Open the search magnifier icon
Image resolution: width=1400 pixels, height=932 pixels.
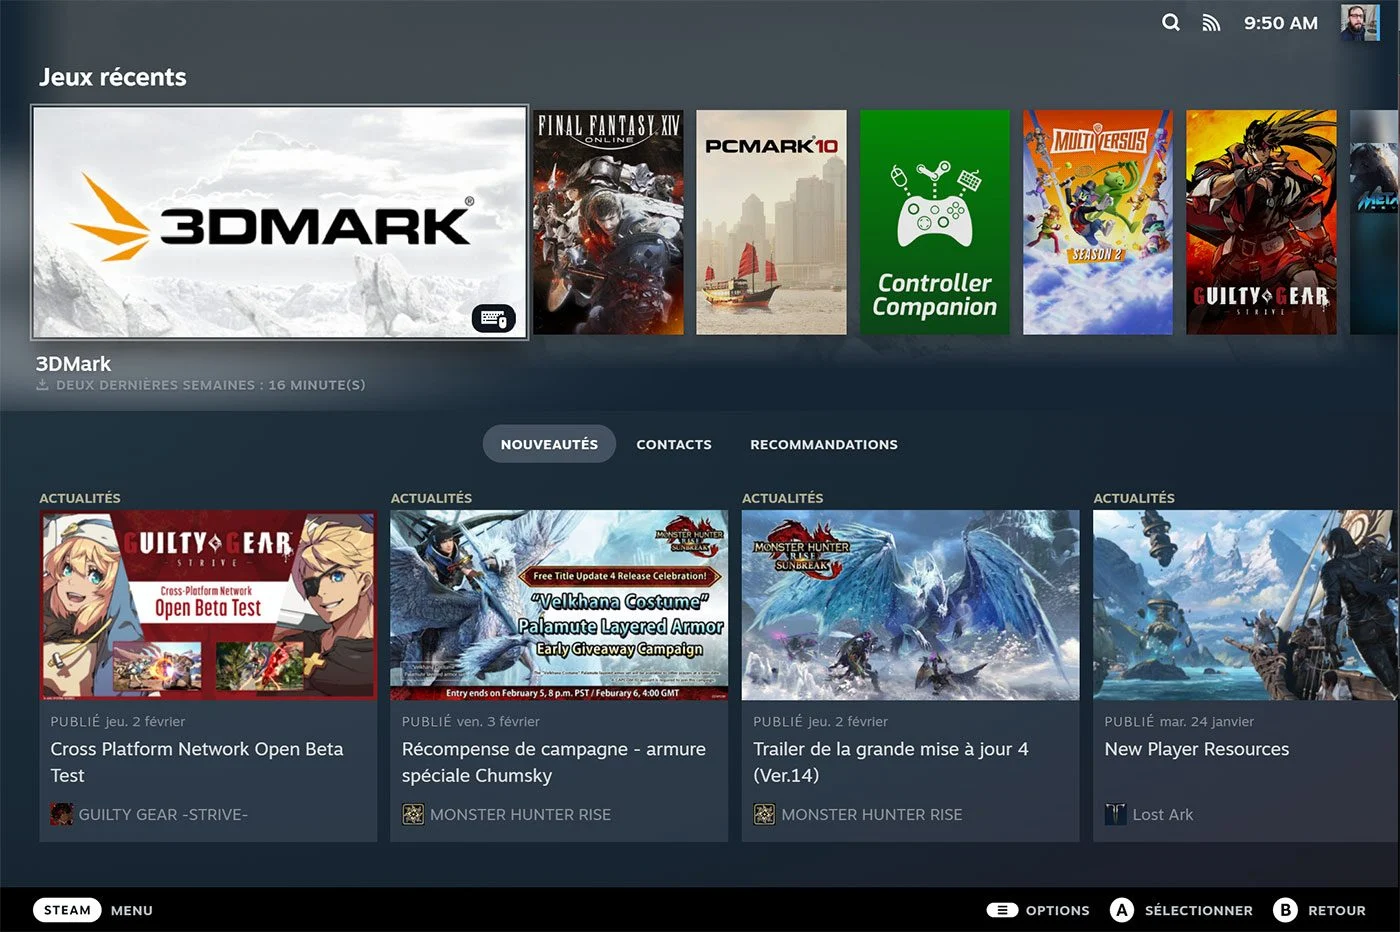(x=1171, y=23)
